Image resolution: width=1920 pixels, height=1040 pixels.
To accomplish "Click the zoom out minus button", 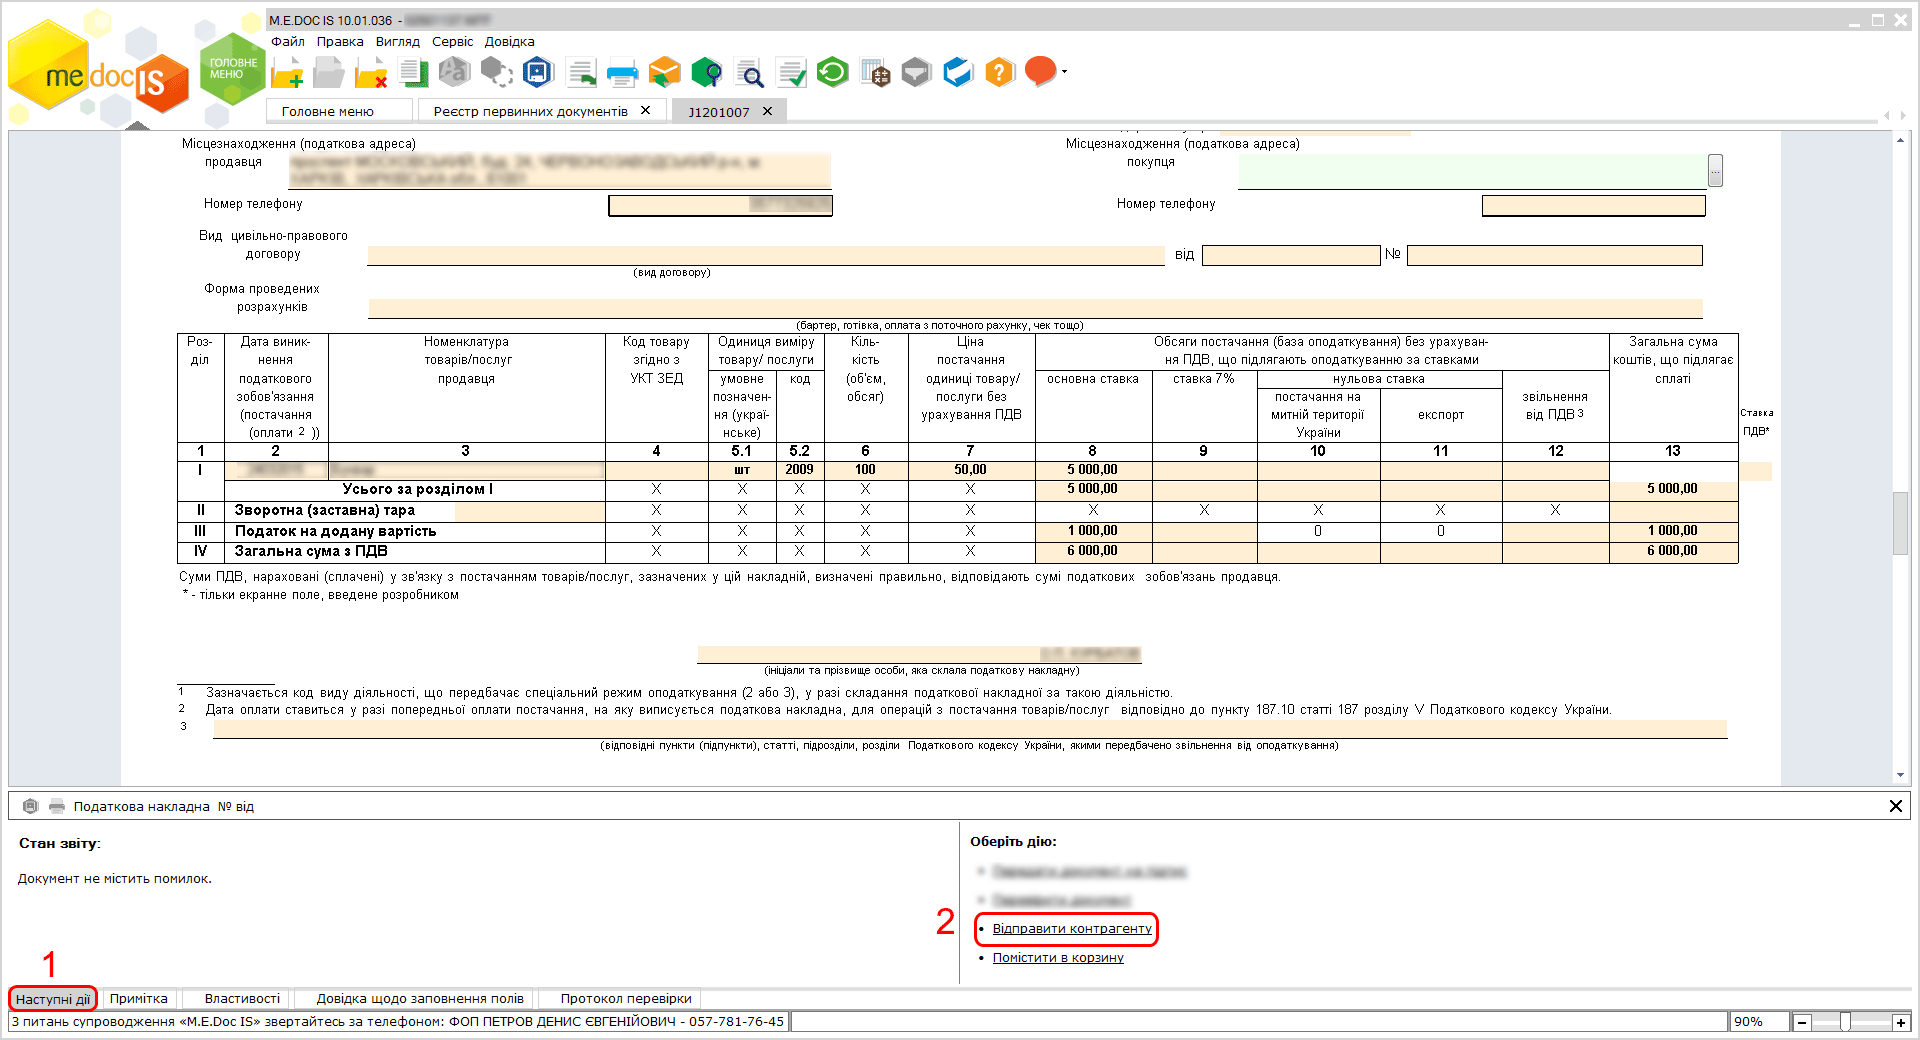I will coord(1802,1022).
